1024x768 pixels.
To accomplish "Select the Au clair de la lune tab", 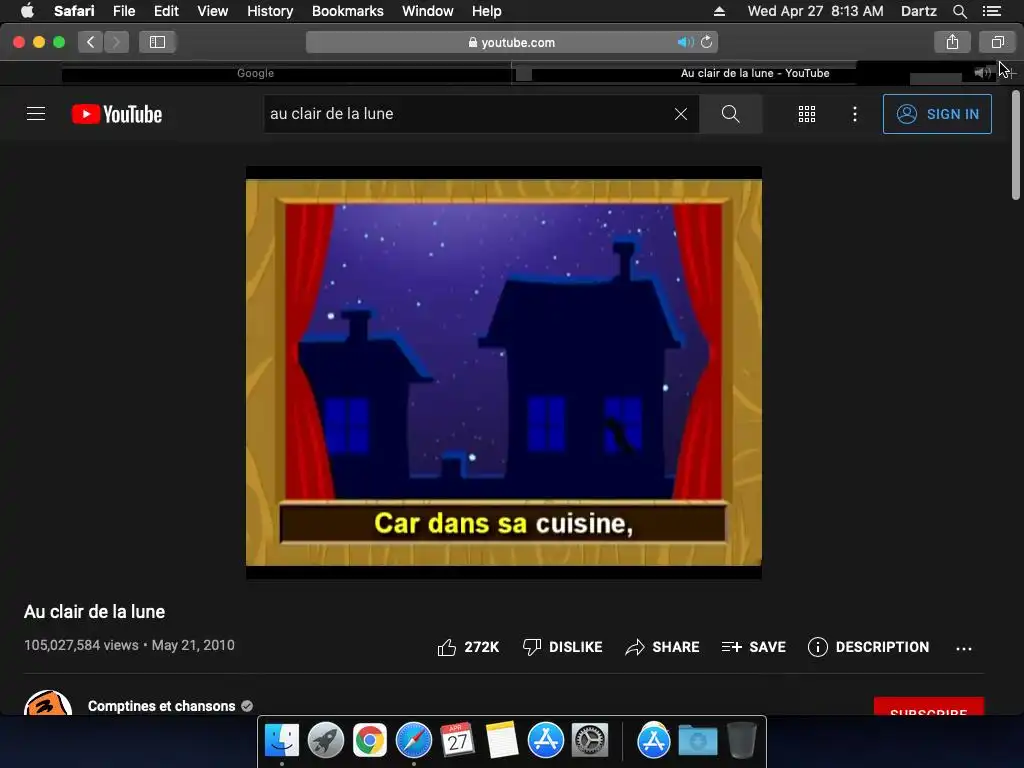I will tap(755, 73).
